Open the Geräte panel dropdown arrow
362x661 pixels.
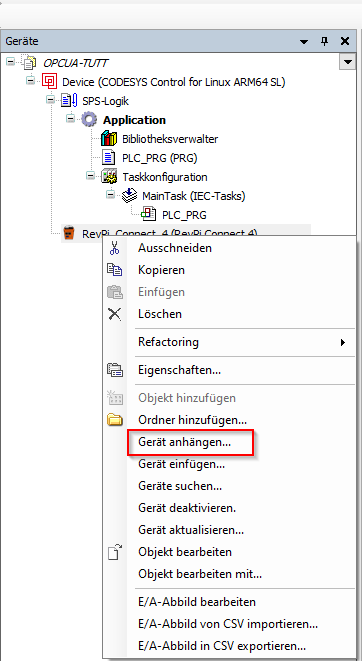pyautogui.click(x=304, y=41)
